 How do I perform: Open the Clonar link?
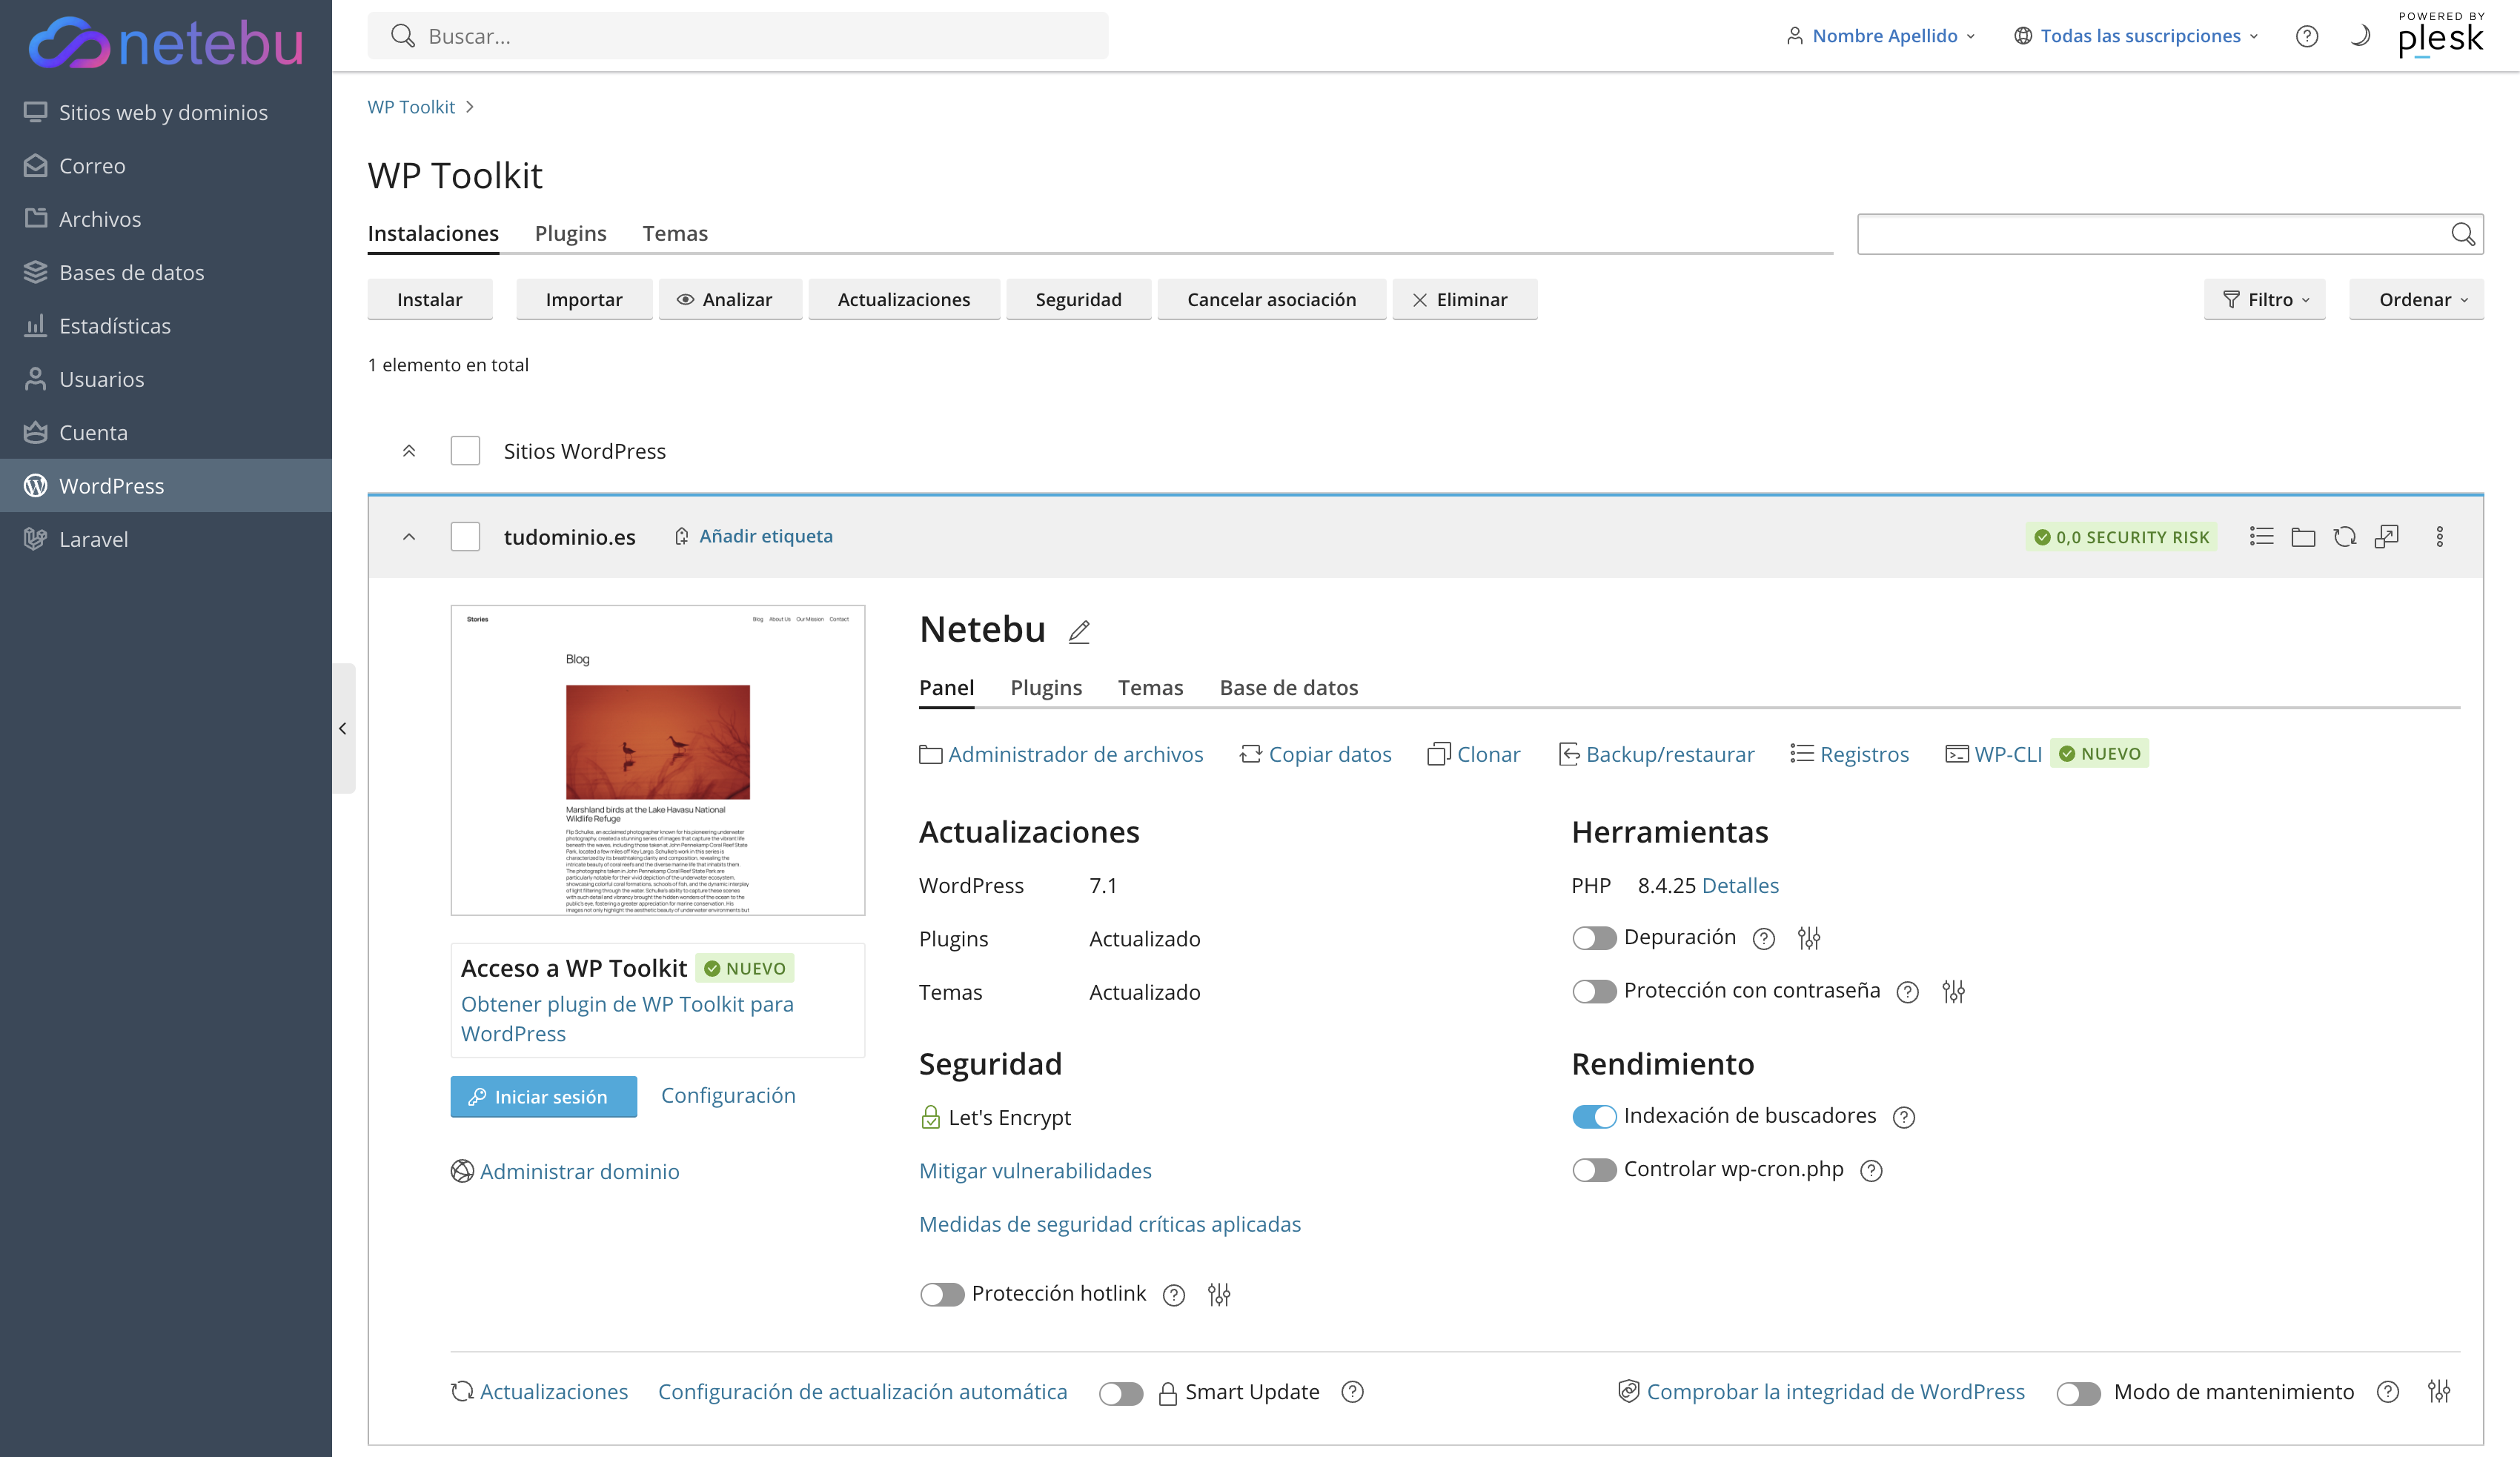[1474, 754]
